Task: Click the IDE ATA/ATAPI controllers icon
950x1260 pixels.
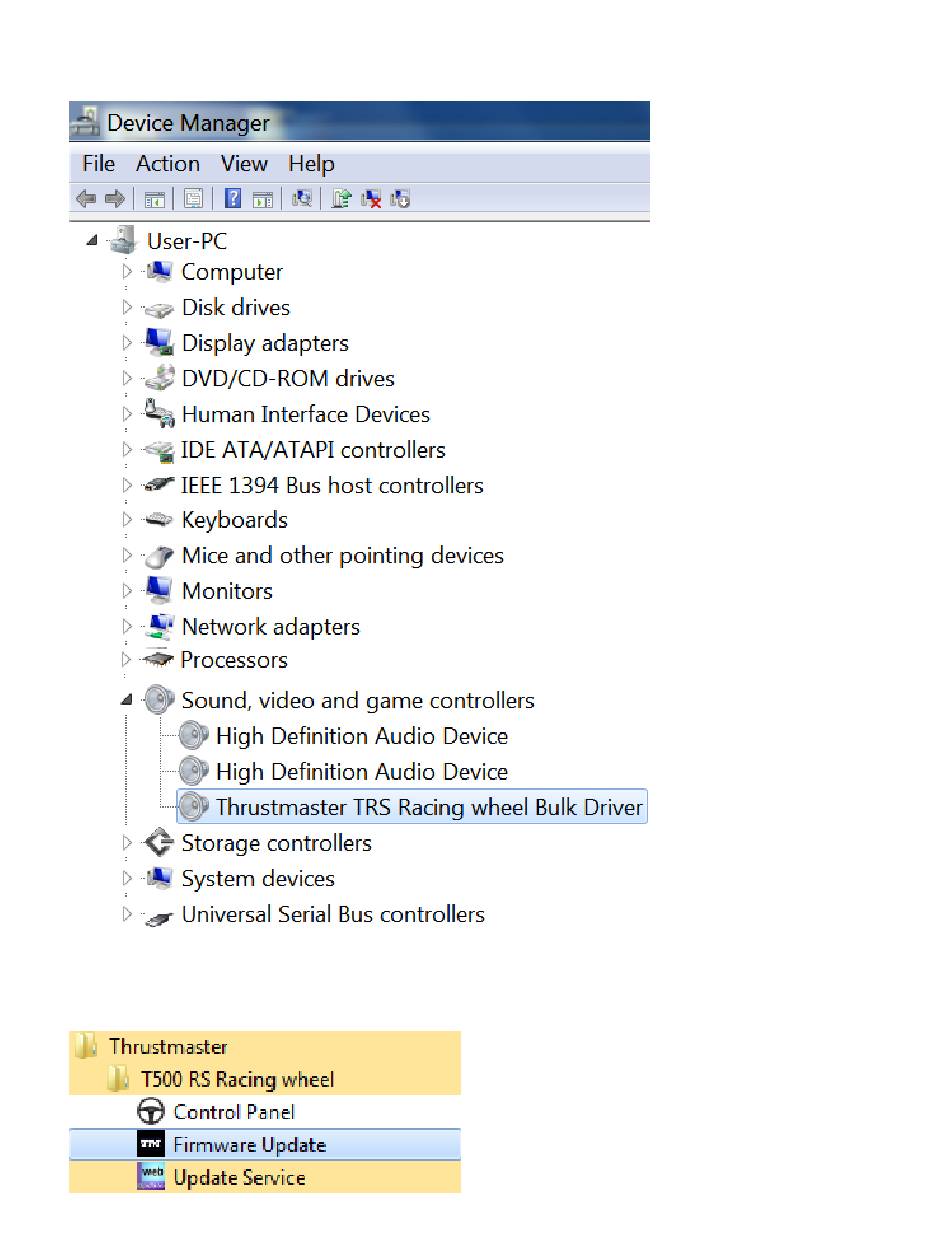Action: click(x=158, y=450)
